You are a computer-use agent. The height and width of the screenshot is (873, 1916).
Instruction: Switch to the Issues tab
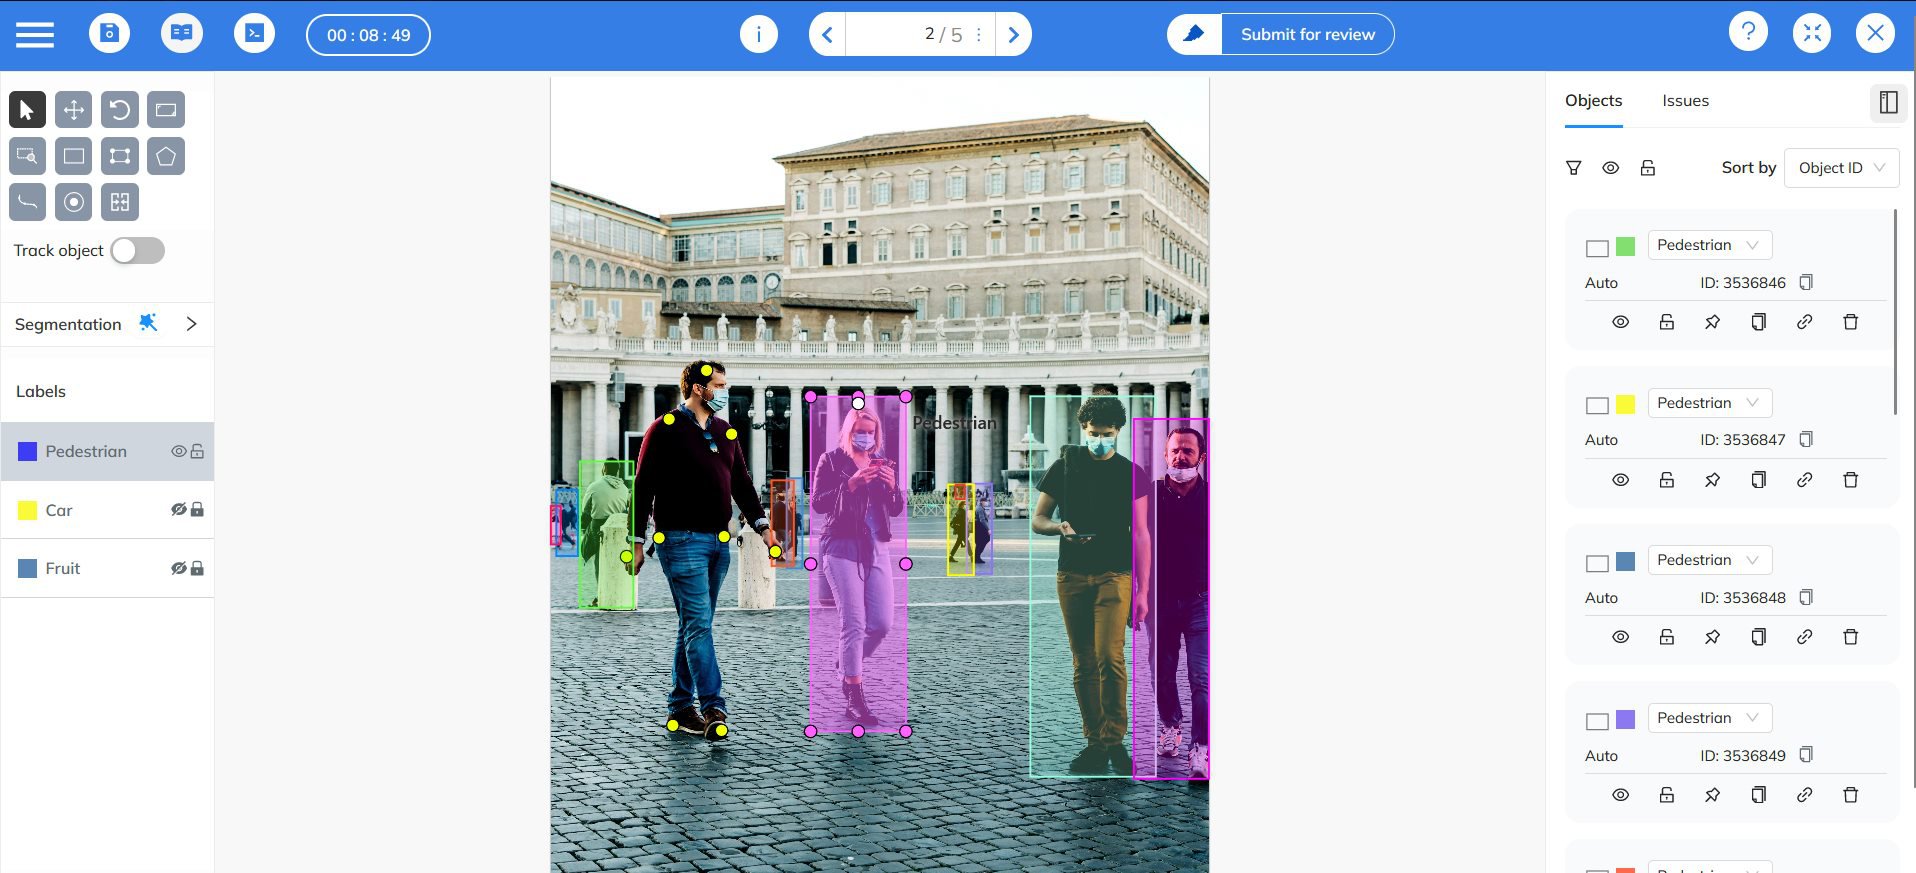[x=1685, y=101]
